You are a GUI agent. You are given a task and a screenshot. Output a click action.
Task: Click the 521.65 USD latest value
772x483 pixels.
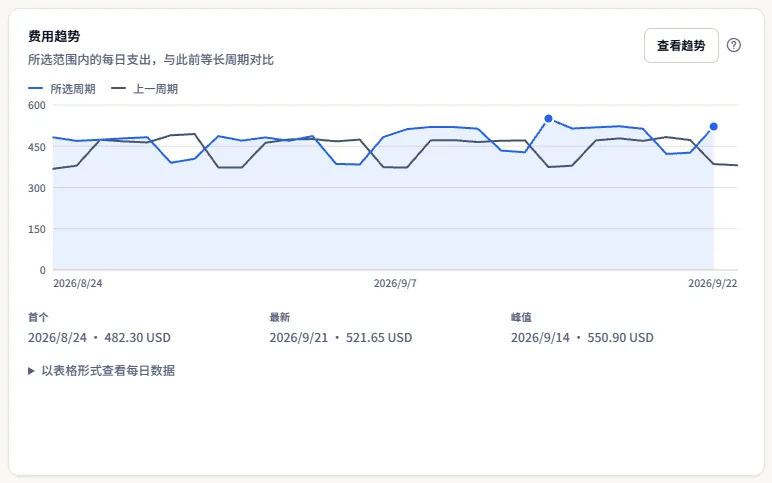point(379,338)
